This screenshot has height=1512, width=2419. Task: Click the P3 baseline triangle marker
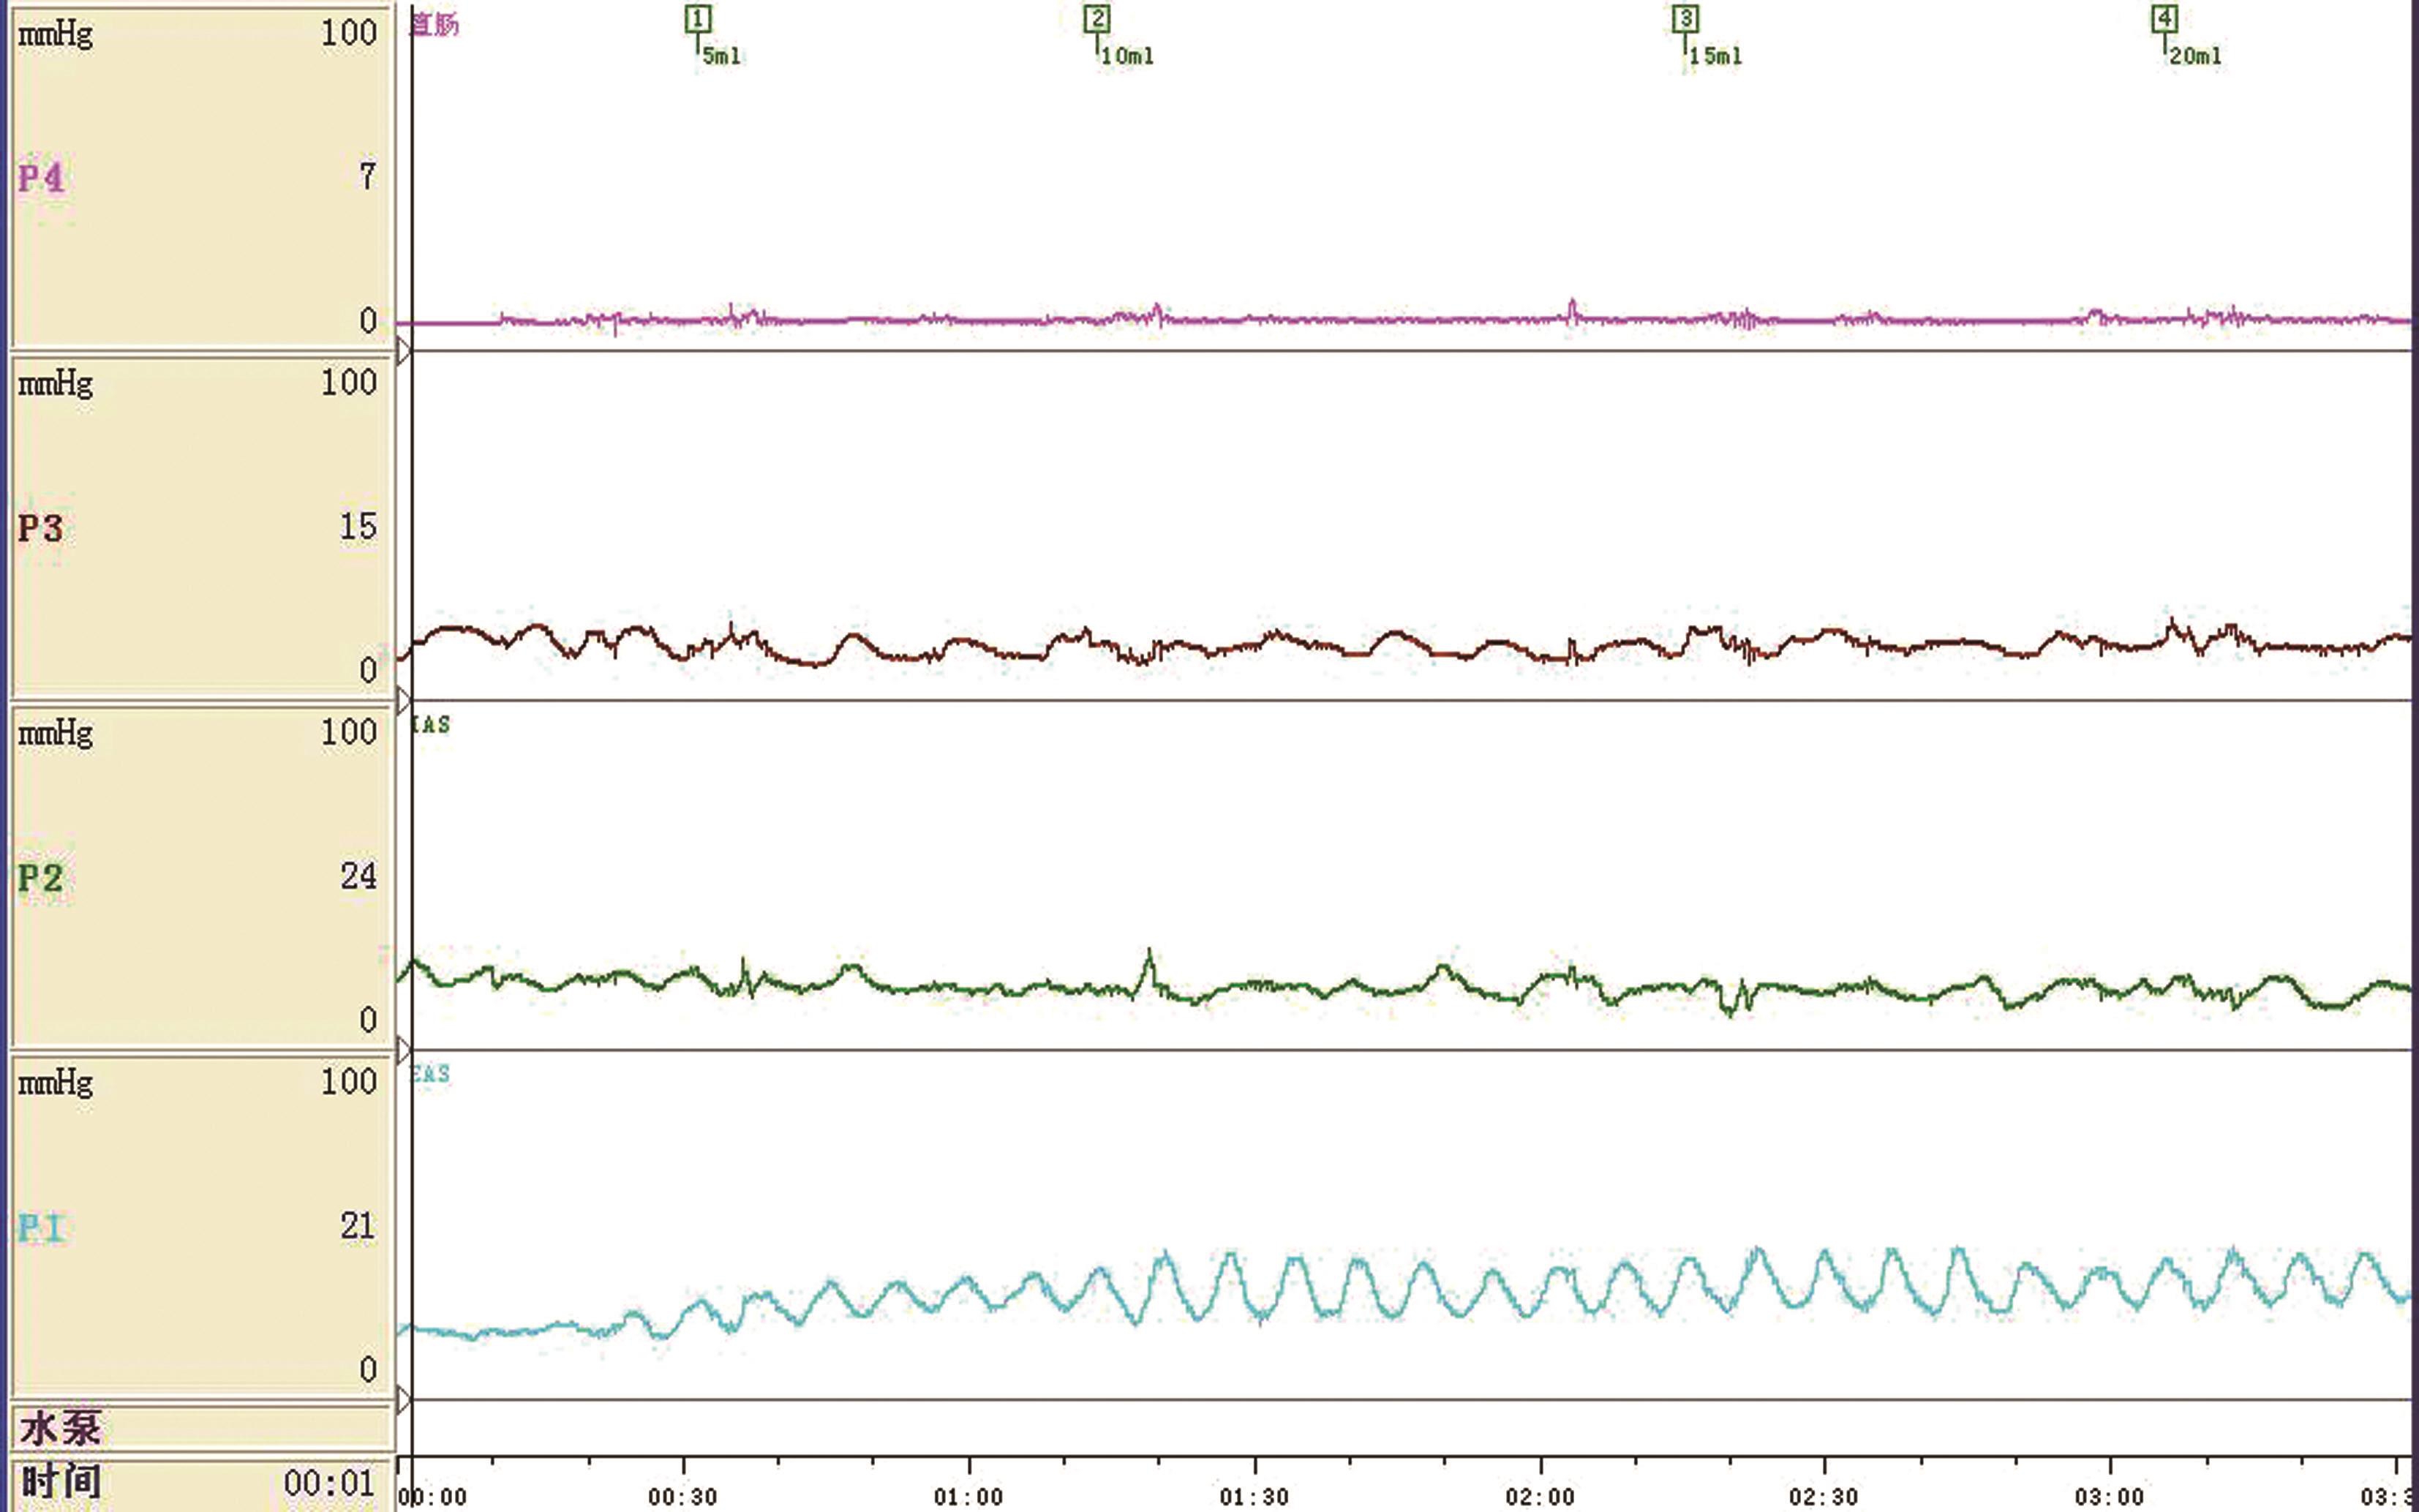(404, 699)
